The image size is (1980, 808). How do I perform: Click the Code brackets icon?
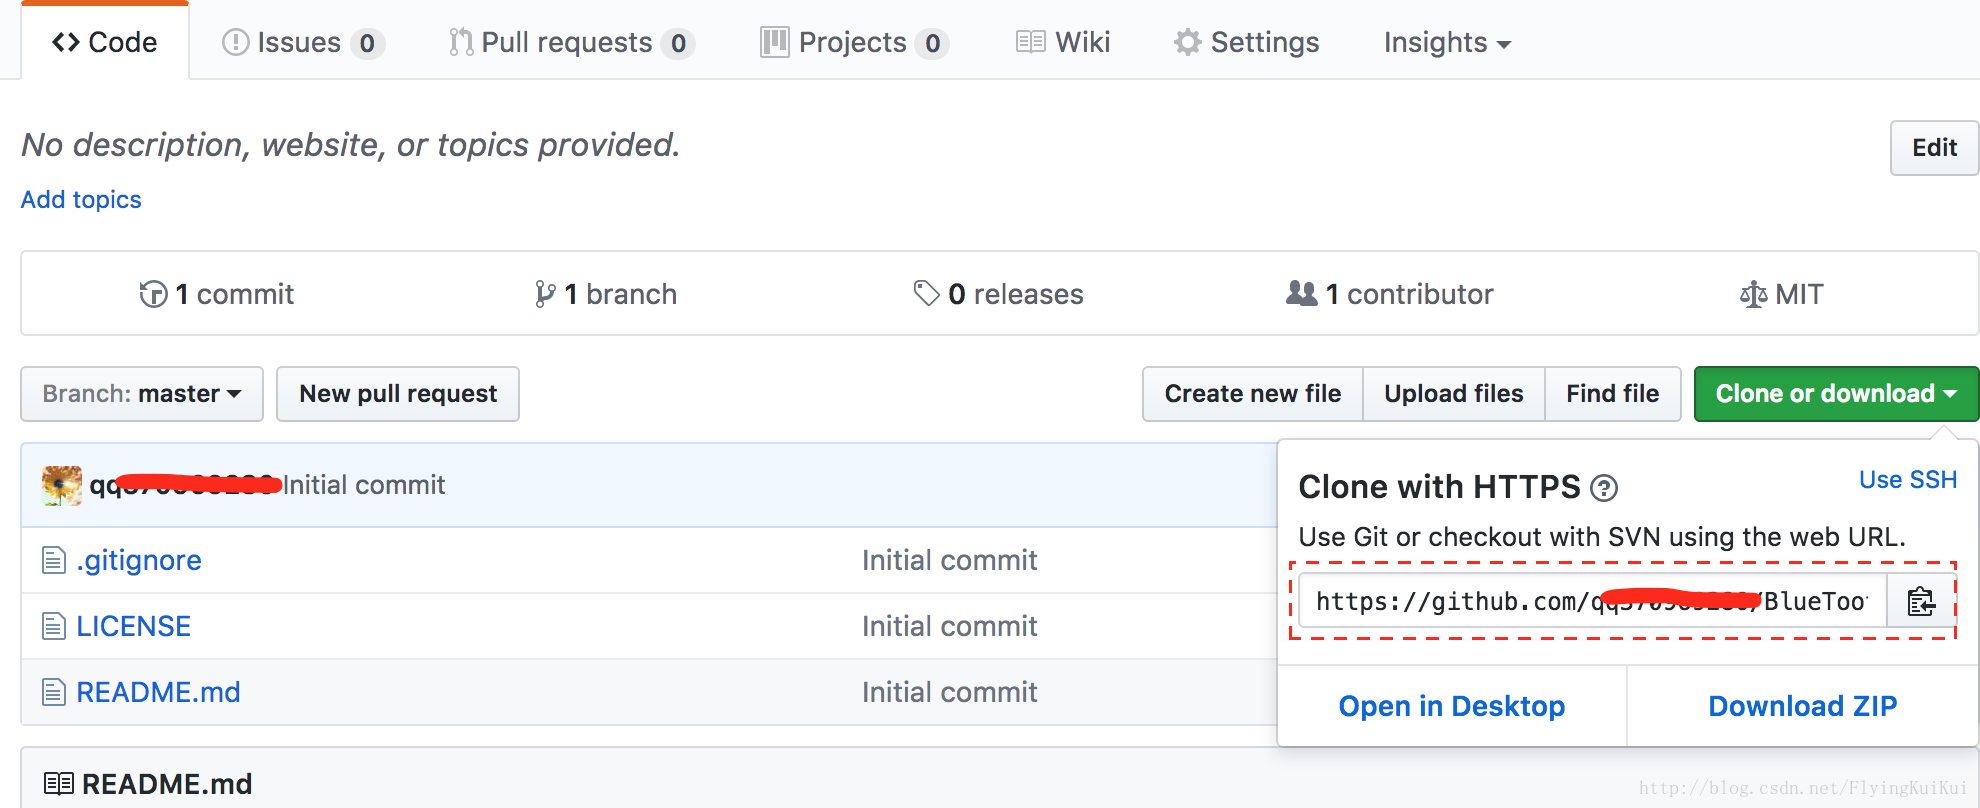(66, 42)
